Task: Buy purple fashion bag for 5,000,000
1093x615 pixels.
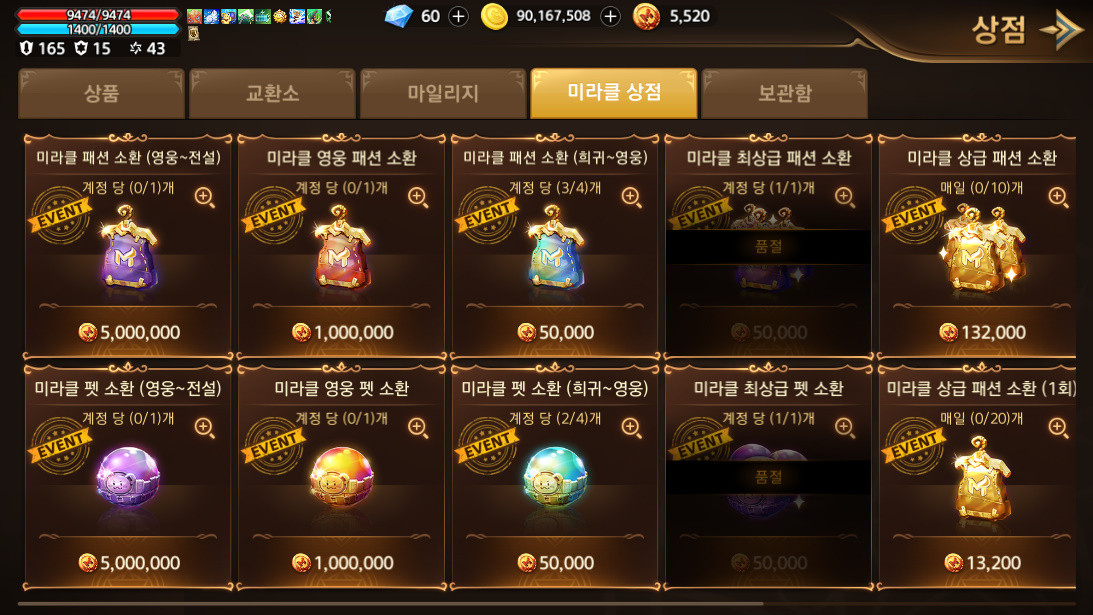Action: (129, 333)
